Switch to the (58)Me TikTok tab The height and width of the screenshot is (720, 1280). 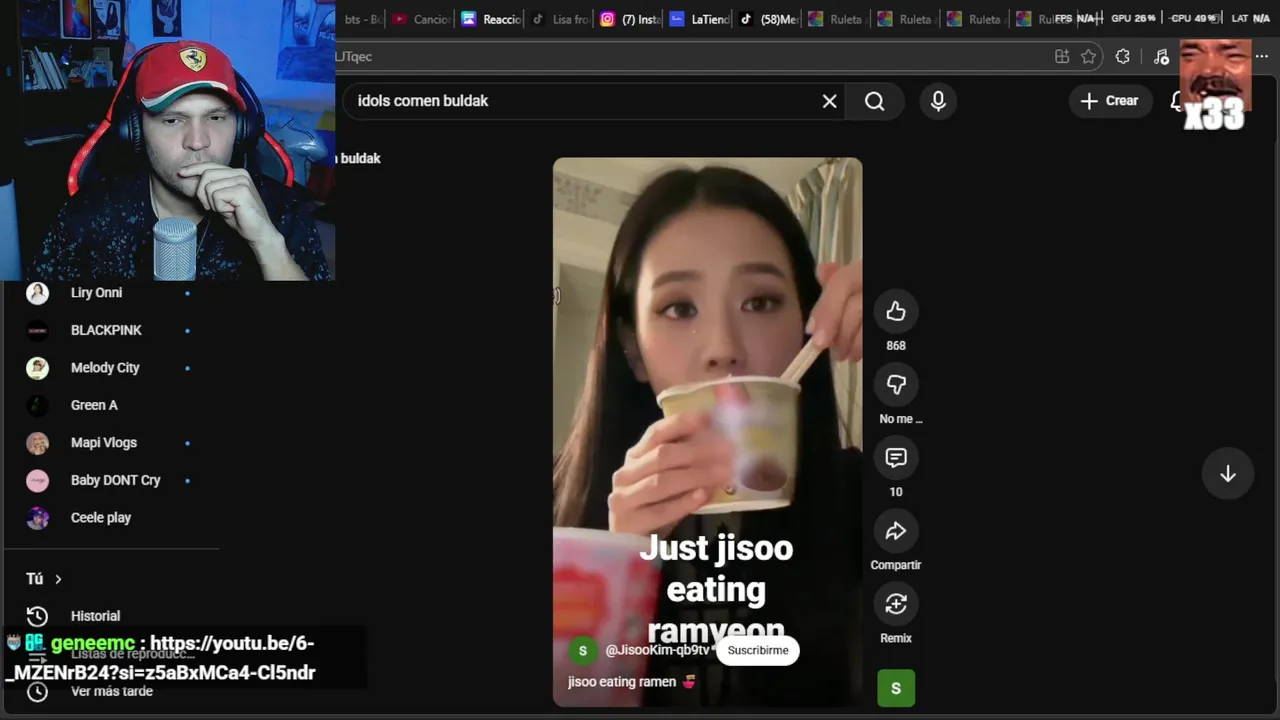coord(768,19)
